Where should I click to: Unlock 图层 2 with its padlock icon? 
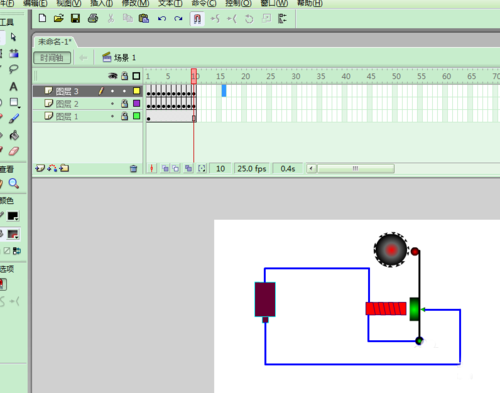[125, 103]
